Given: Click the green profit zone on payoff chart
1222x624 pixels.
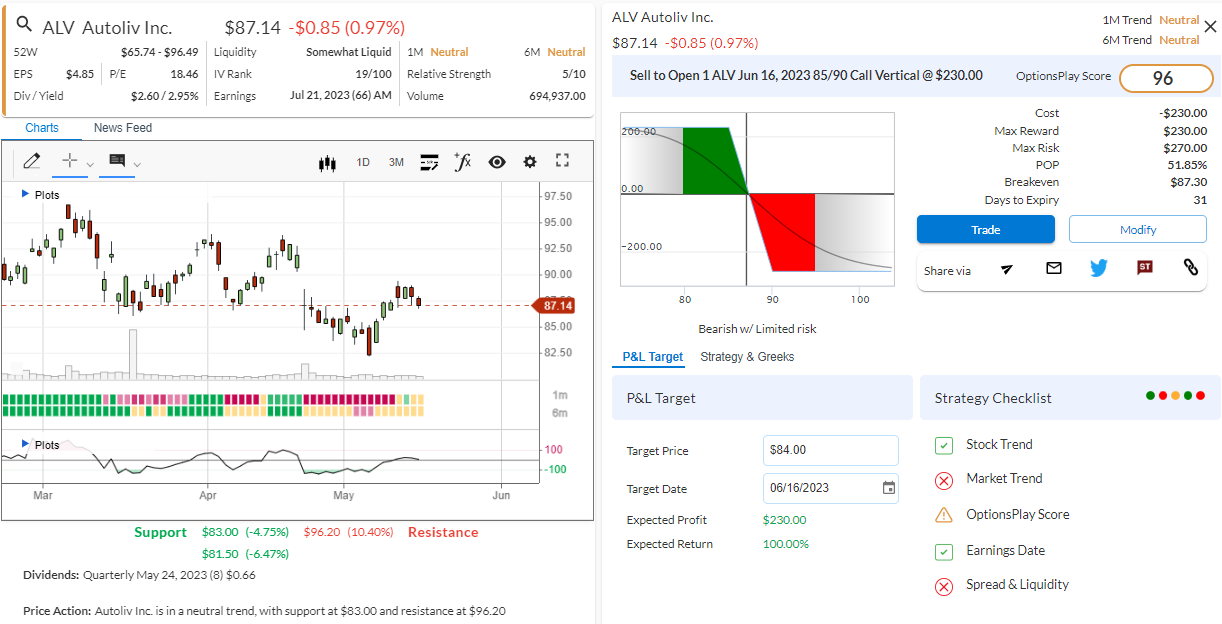Looking at the screenshot, I should click(x=712, y=160).
